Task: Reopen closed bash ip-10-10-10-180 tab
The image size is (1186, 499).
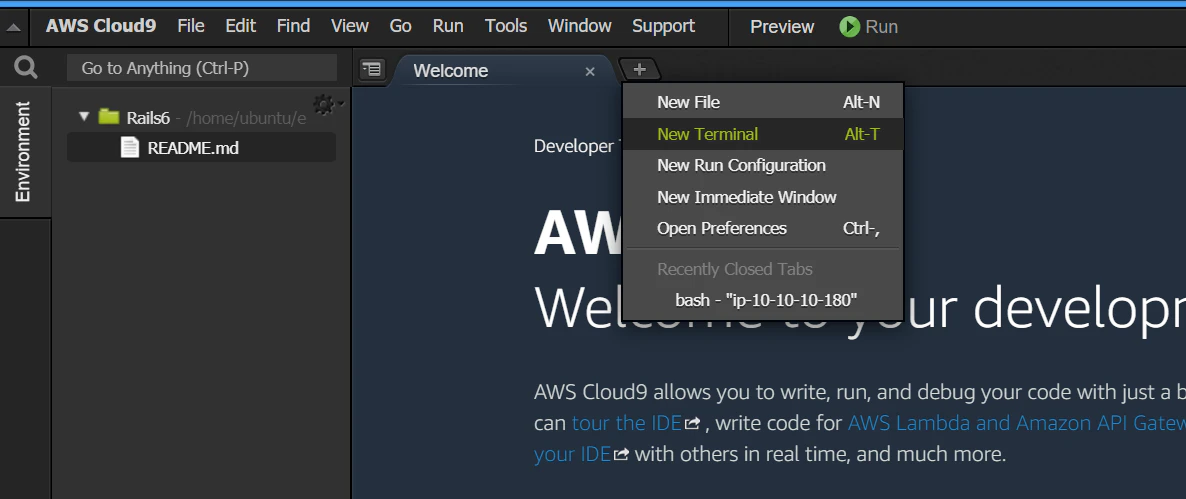Action: 762,300
